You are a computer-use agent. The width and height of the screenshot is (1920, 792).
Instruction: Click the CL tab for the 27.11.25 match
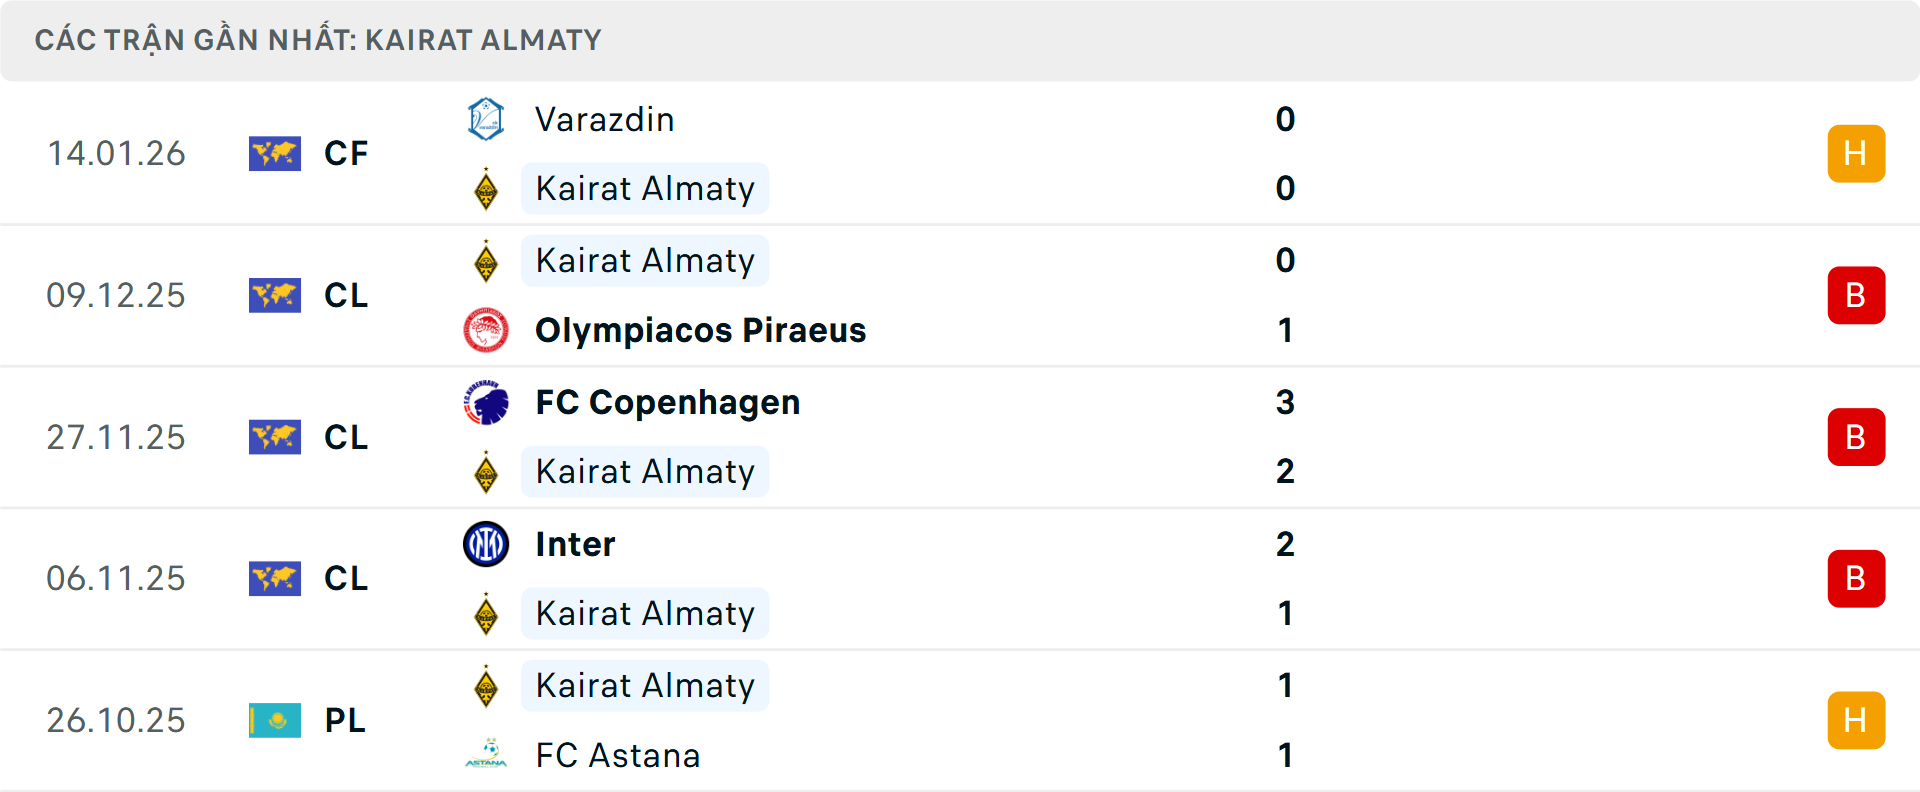345,437
